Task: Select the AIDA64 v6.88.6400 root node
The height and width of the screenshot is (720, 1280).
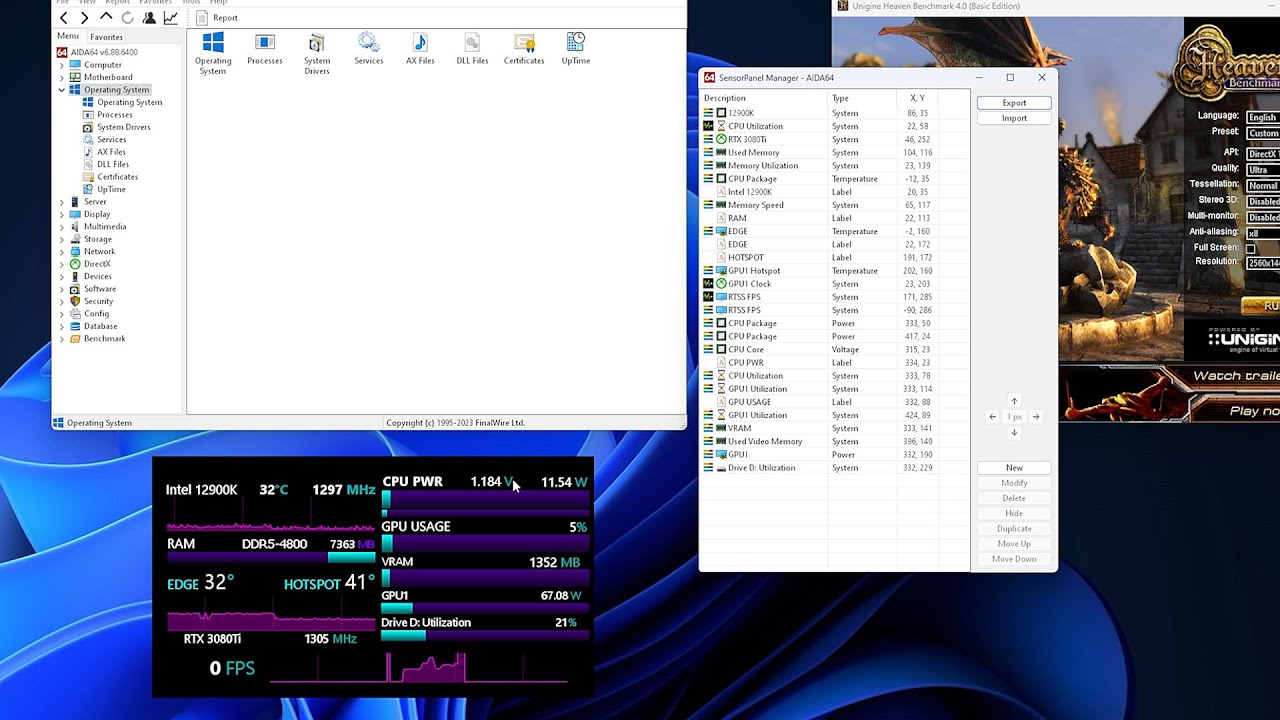Action: coord(97,52)
